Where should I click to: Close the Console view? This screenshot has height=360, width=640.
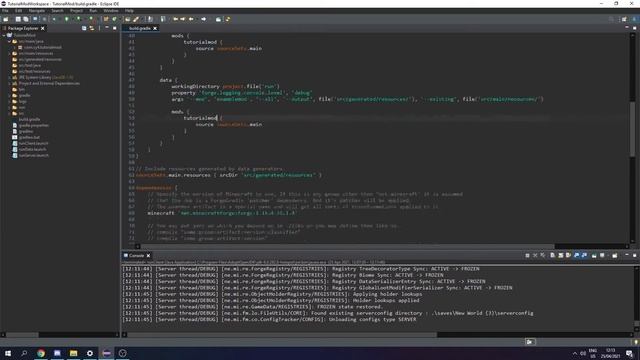[149, 256]
